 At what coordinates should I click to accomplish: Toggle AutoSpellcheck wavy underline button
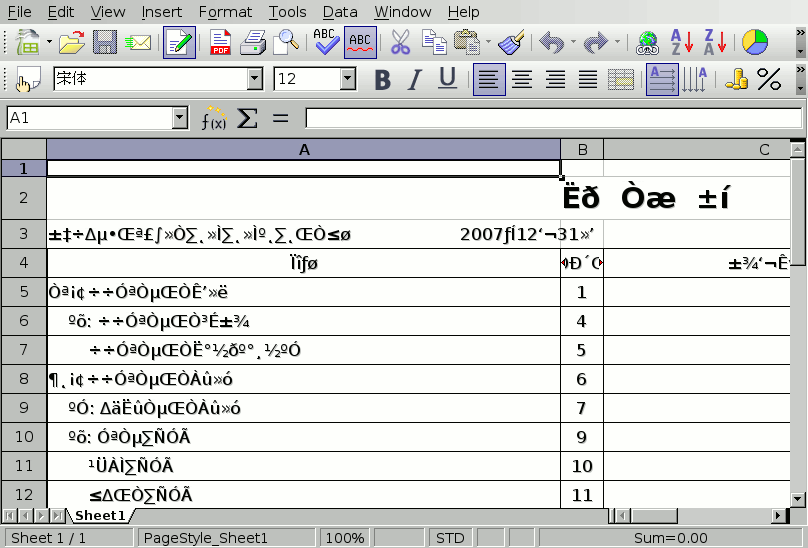point(360,43)
